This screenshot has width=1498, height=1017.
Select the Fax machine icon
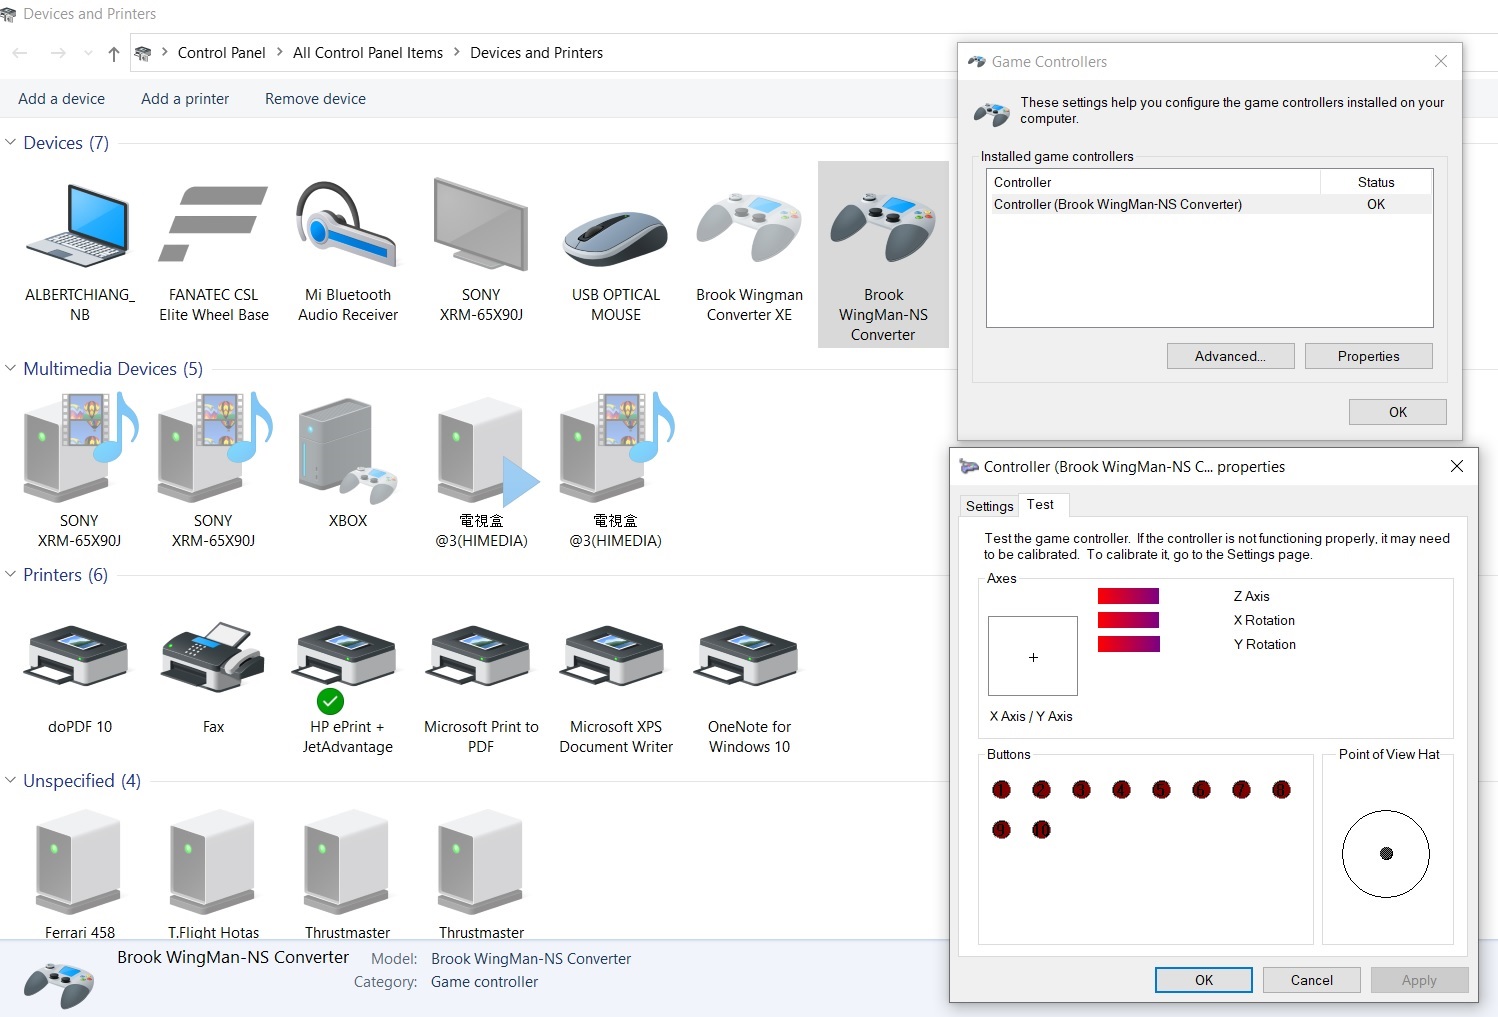(213, 656)
